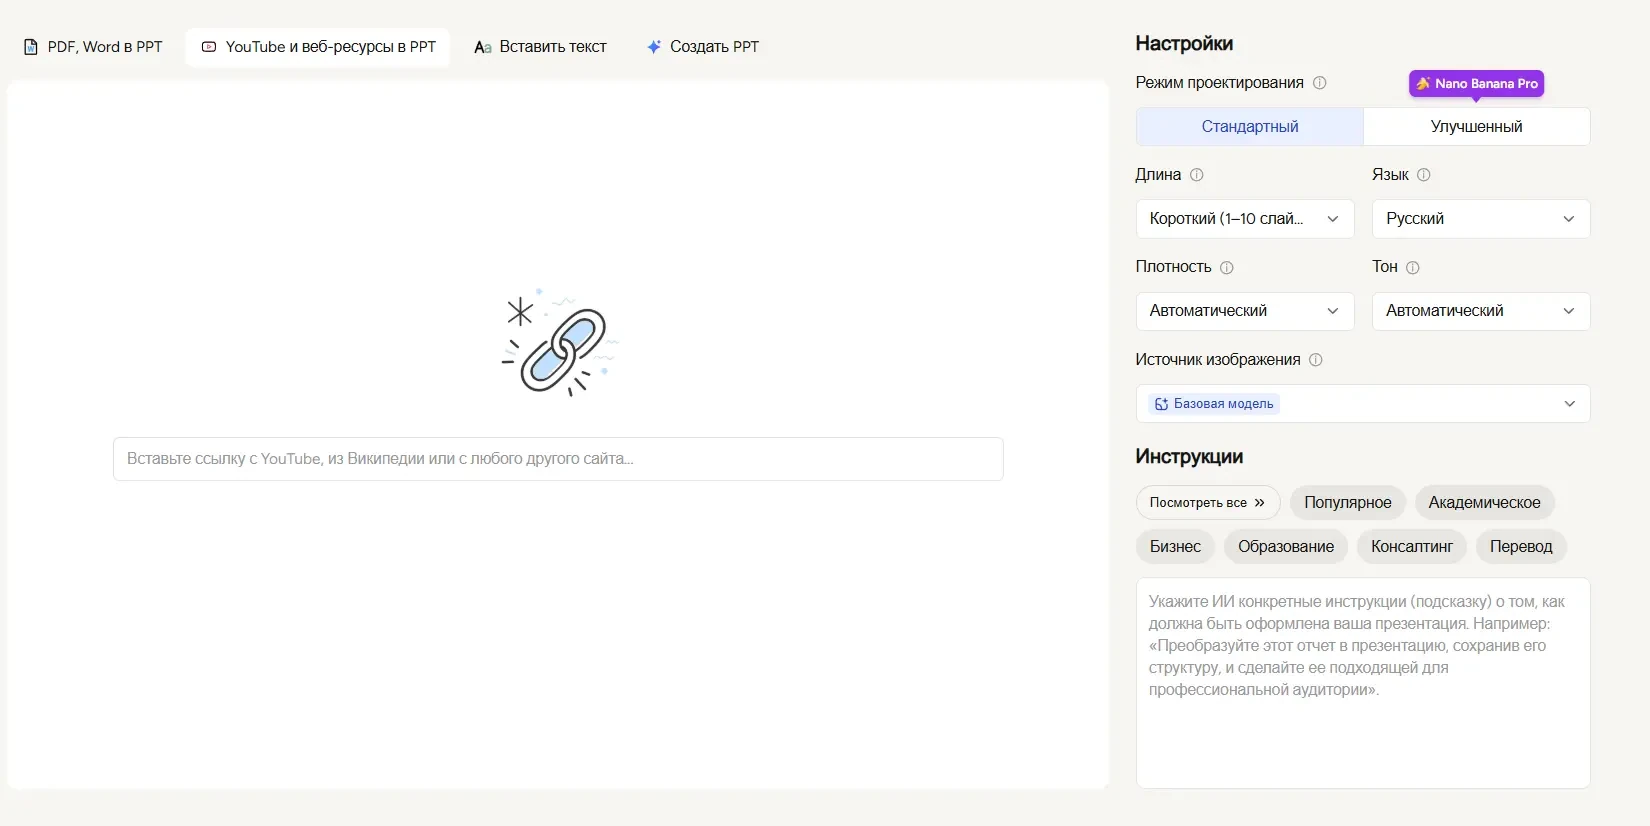Click the Nano Banana Pro badge
The height and width of the screenshot is (826, 1650).
tap(1477, 84)
